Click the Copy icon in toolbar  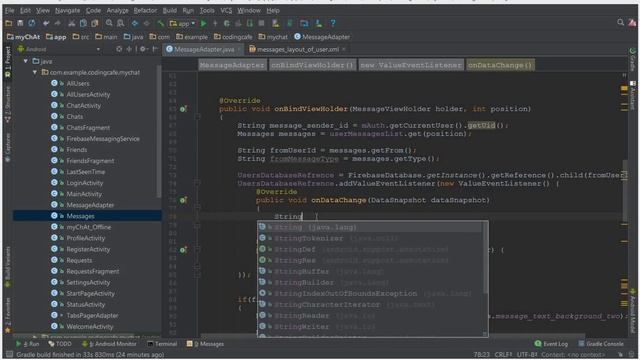click(x=83, y=24)
